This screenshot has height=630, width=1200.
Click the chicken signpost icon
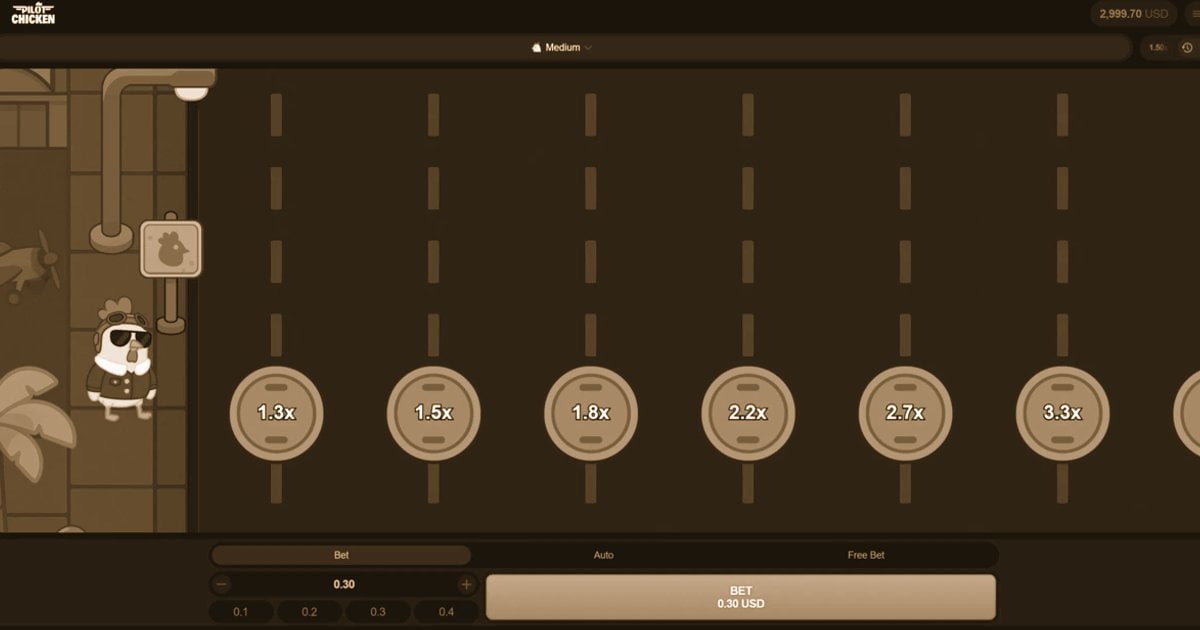point(171,249)
